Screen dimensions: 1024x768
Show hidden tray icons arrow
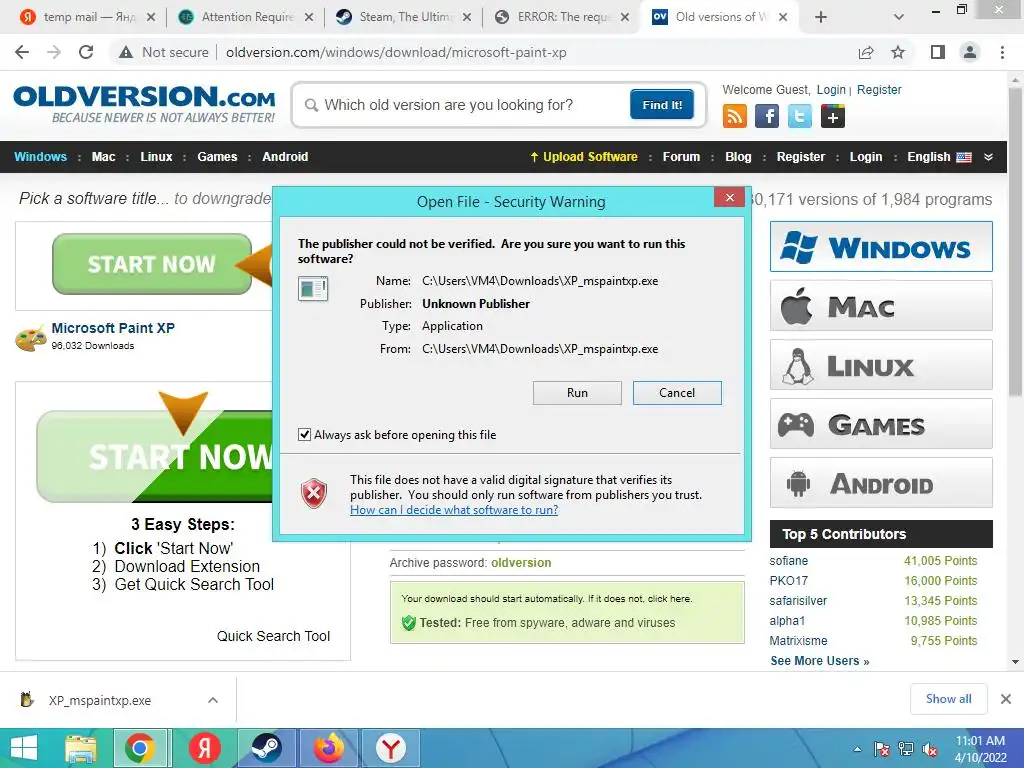pyautogui.click(x=857, y=750)
